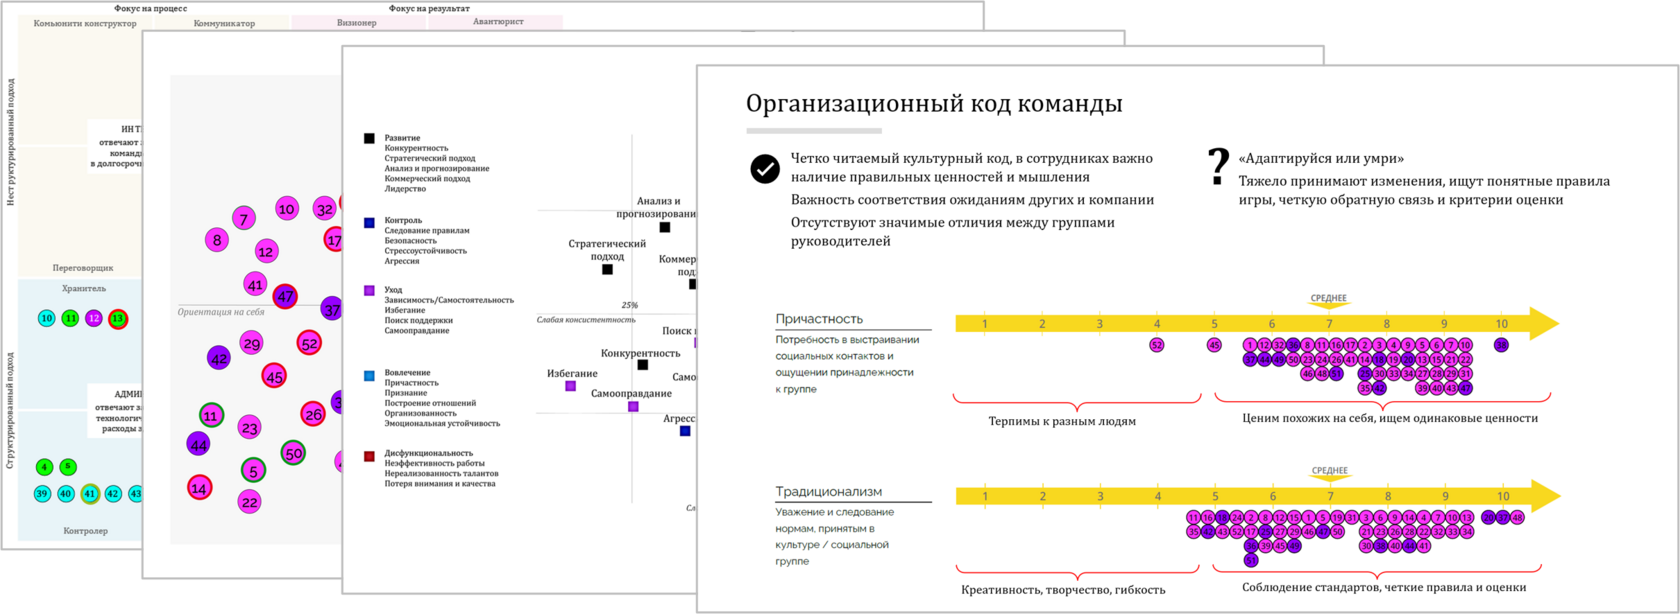Click red-ringed circle 26 on scatter slide
Image resolution: width=1680 pixels, height=614 pixels.
click(x=313, y=414)
